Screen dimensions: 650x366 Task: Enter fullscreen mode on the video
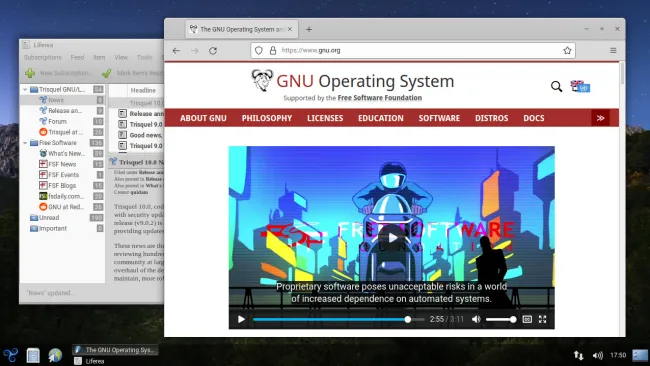[542, 319]
